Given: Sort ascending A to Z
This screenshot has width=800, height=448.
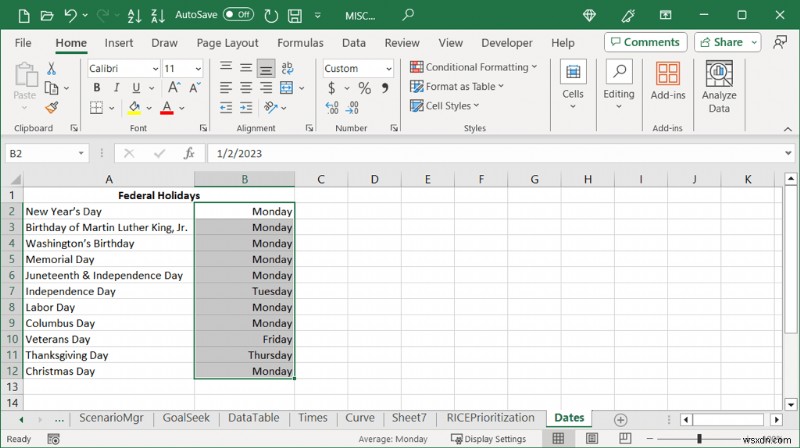Looking at the screenshot, I should pos(134,16).
